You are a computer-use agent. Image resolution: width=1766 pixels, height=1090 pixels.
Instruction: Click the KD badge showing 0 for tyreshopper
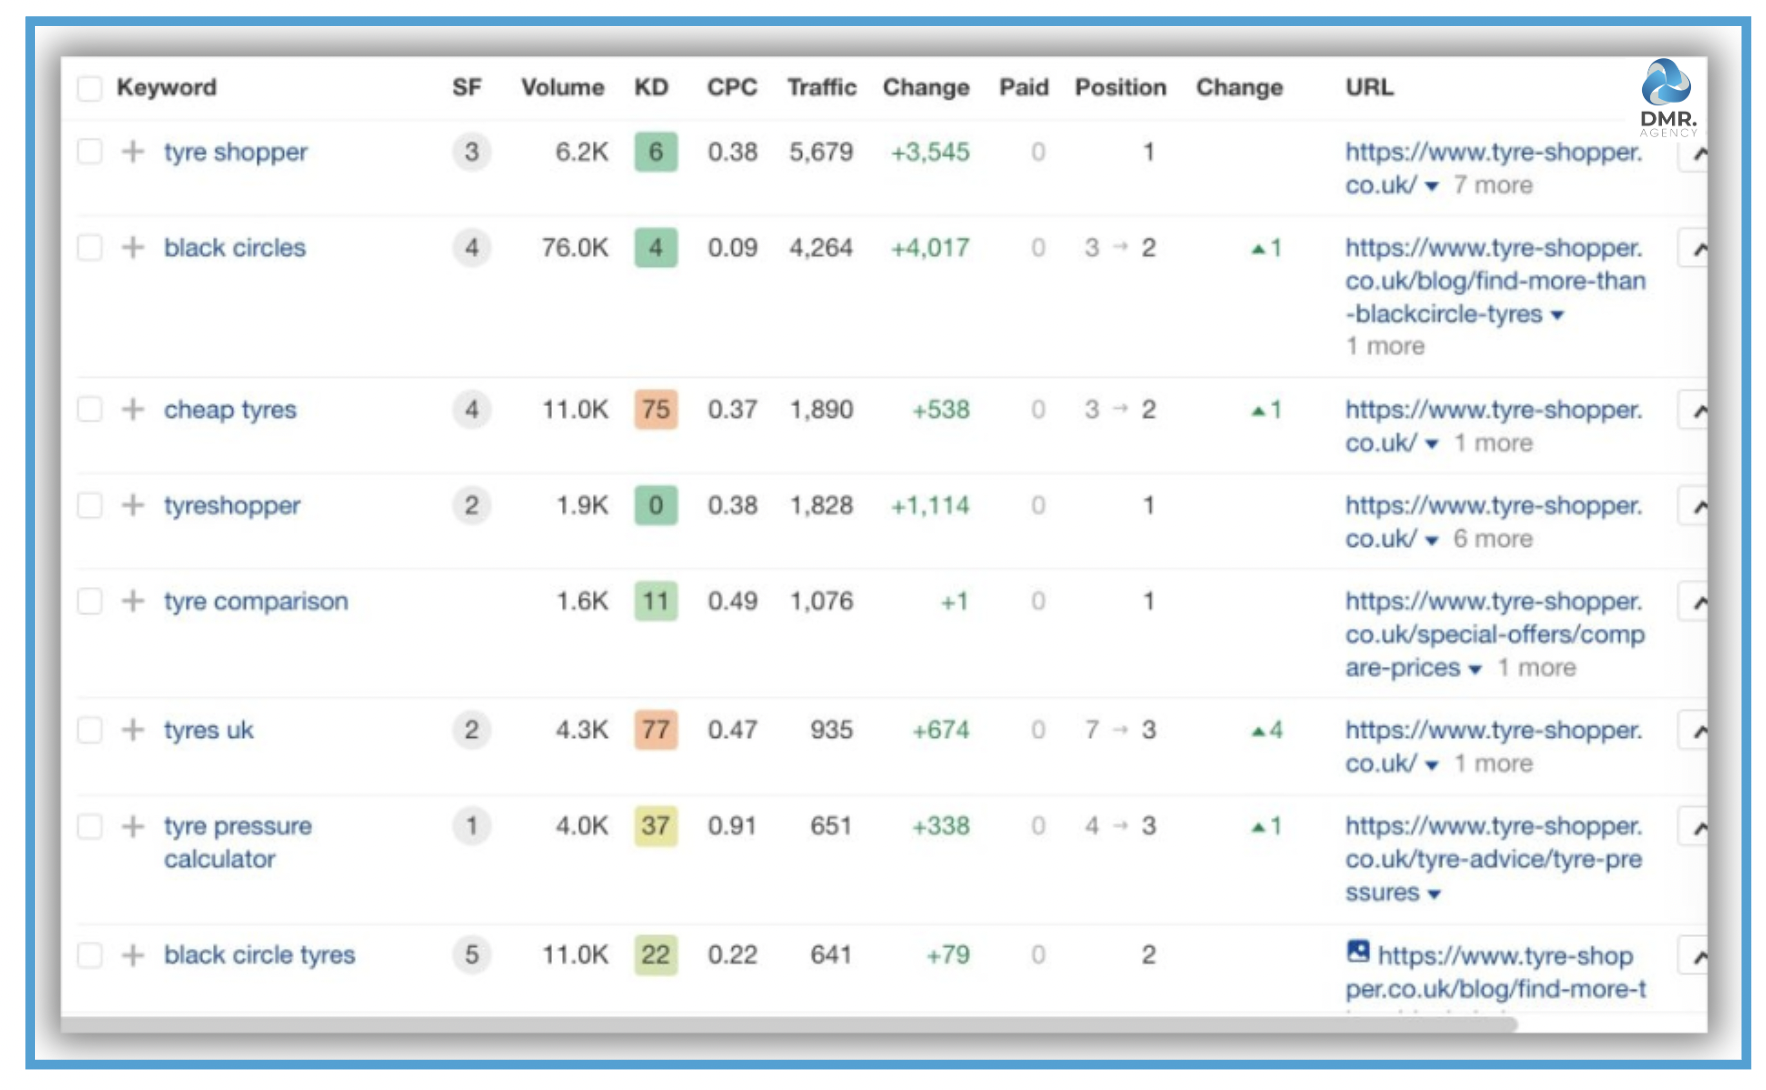(x=655, y=506)
